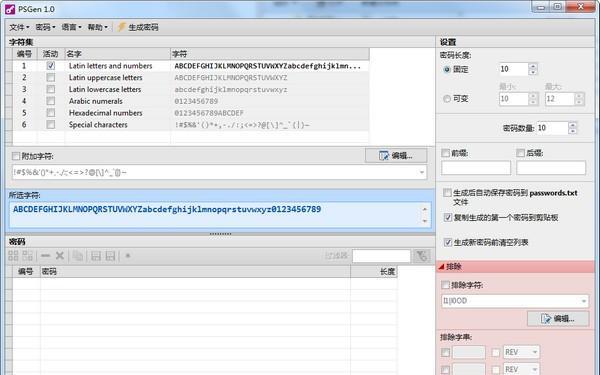Click the password count field showing 10
The width and height of the screenshot is (600, 375).
point(552,128)
